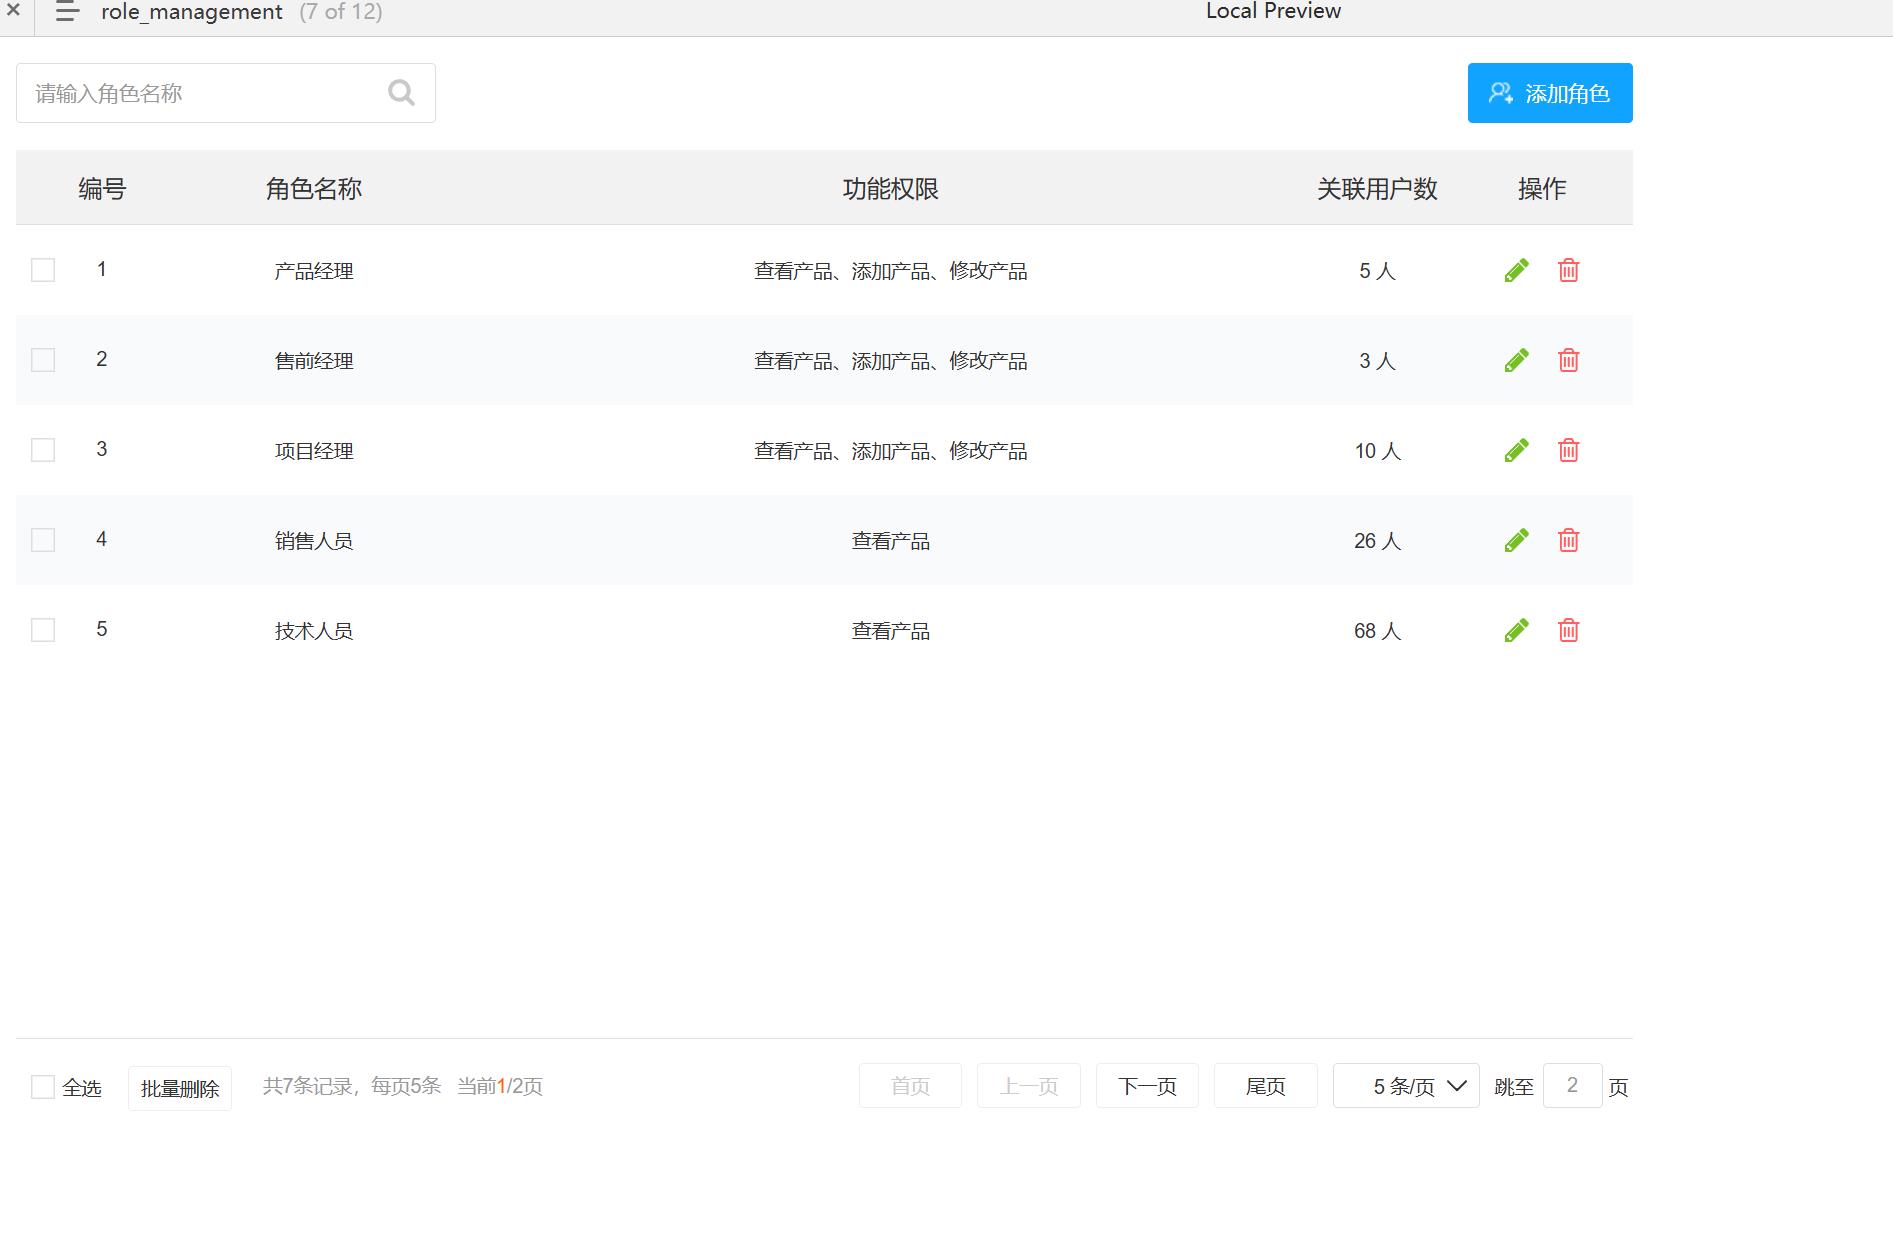1893x1245 pixels.
Task: Edit the 技术人员 role via pencil icon
Action: click(x=1516, y=630)
